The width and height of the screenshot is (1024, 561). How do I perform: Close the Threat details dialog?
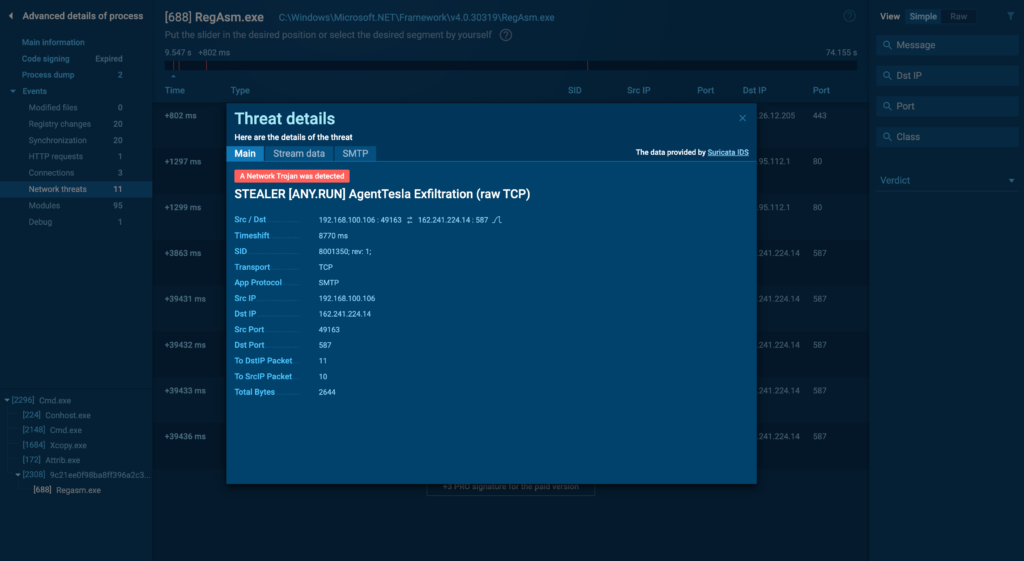(x=743, y=118)
